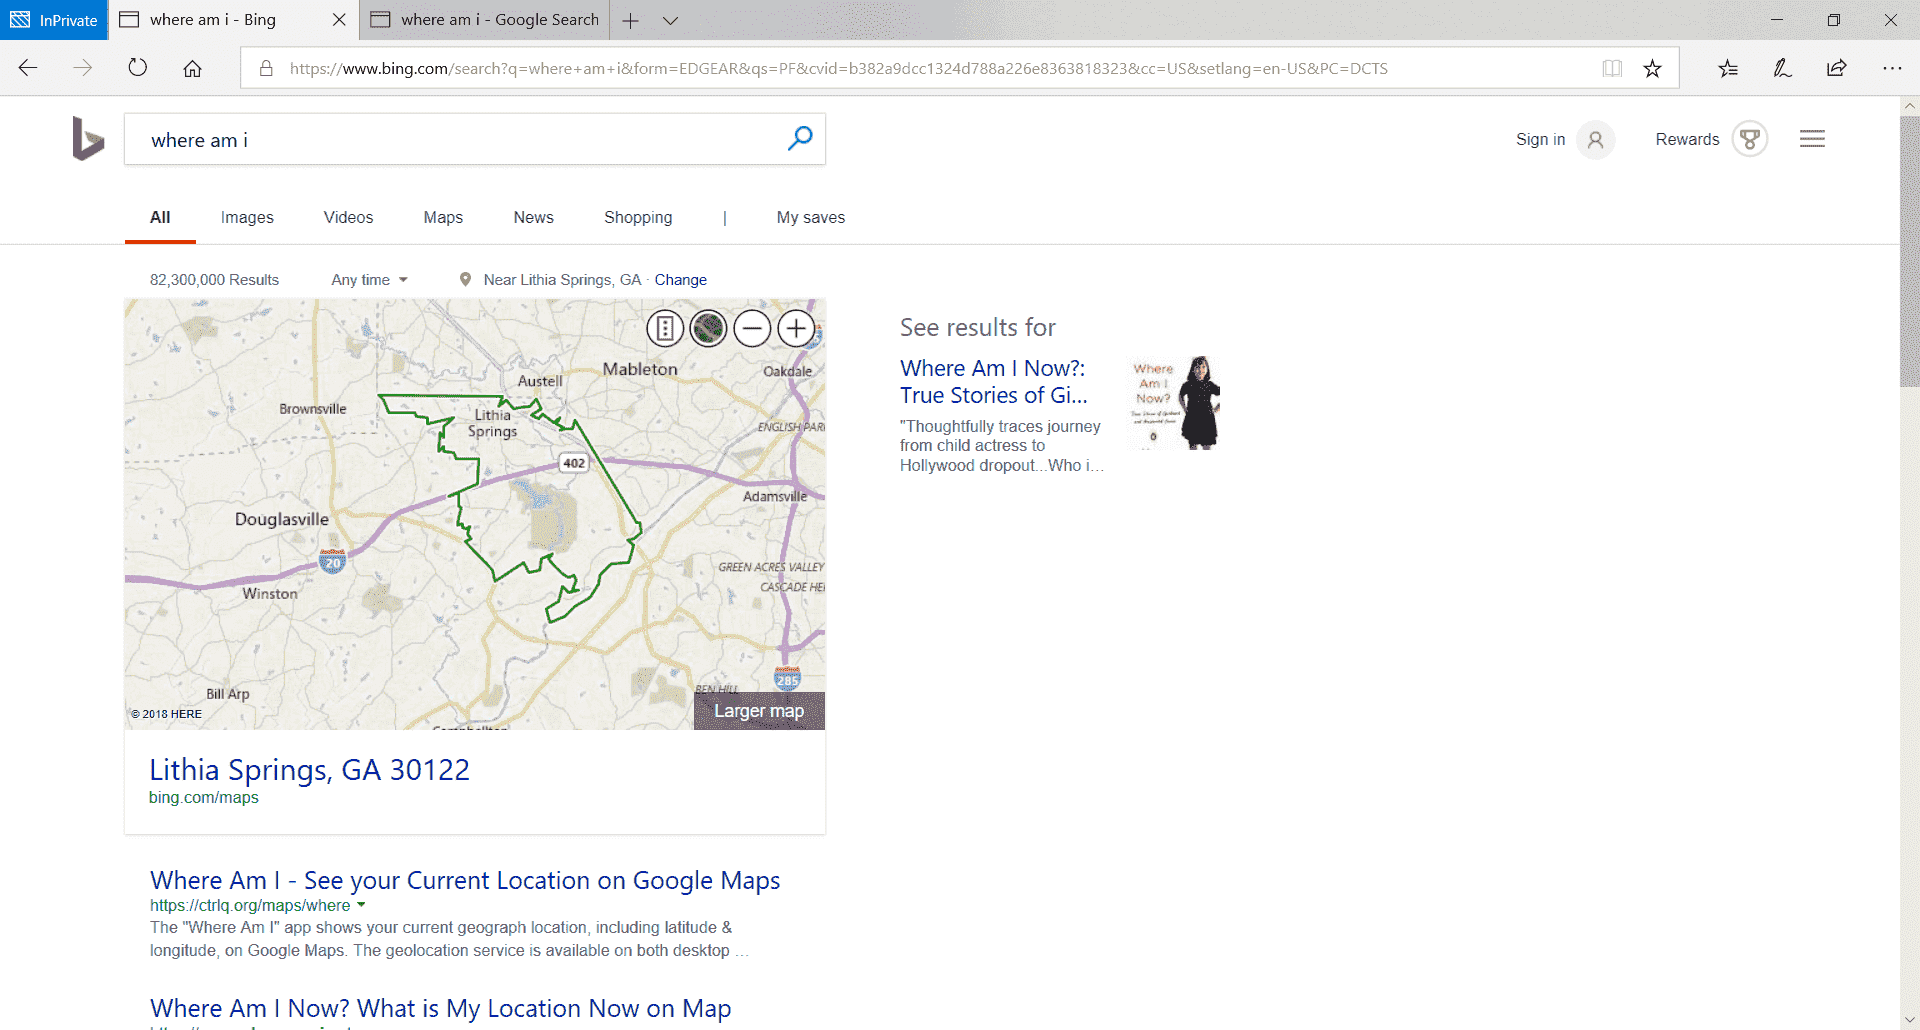Click the site lock icon
Image resolution: width=1920 pixels, height=1030 pixels.
266,68
